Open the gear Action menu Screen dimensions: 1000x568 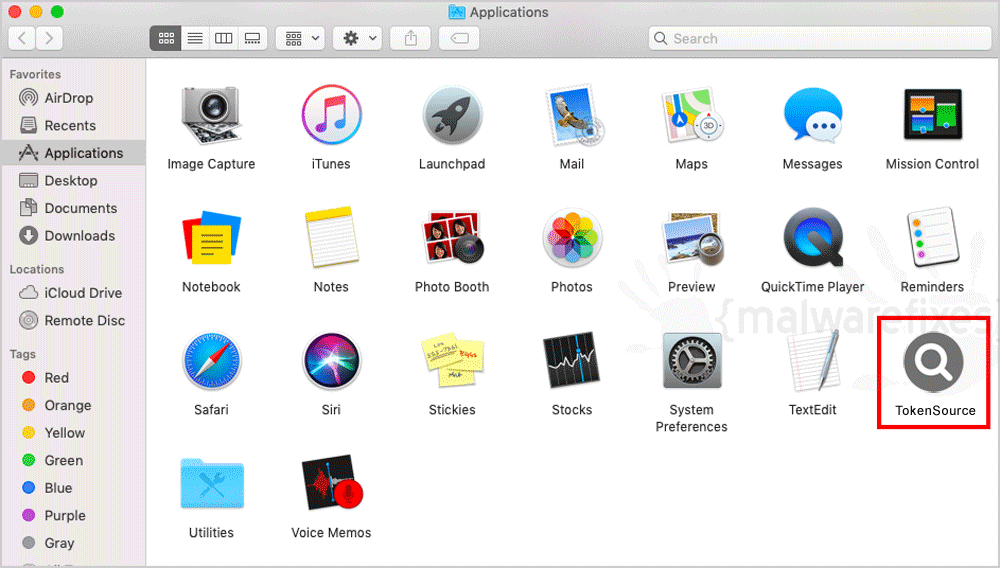(357, 38)
